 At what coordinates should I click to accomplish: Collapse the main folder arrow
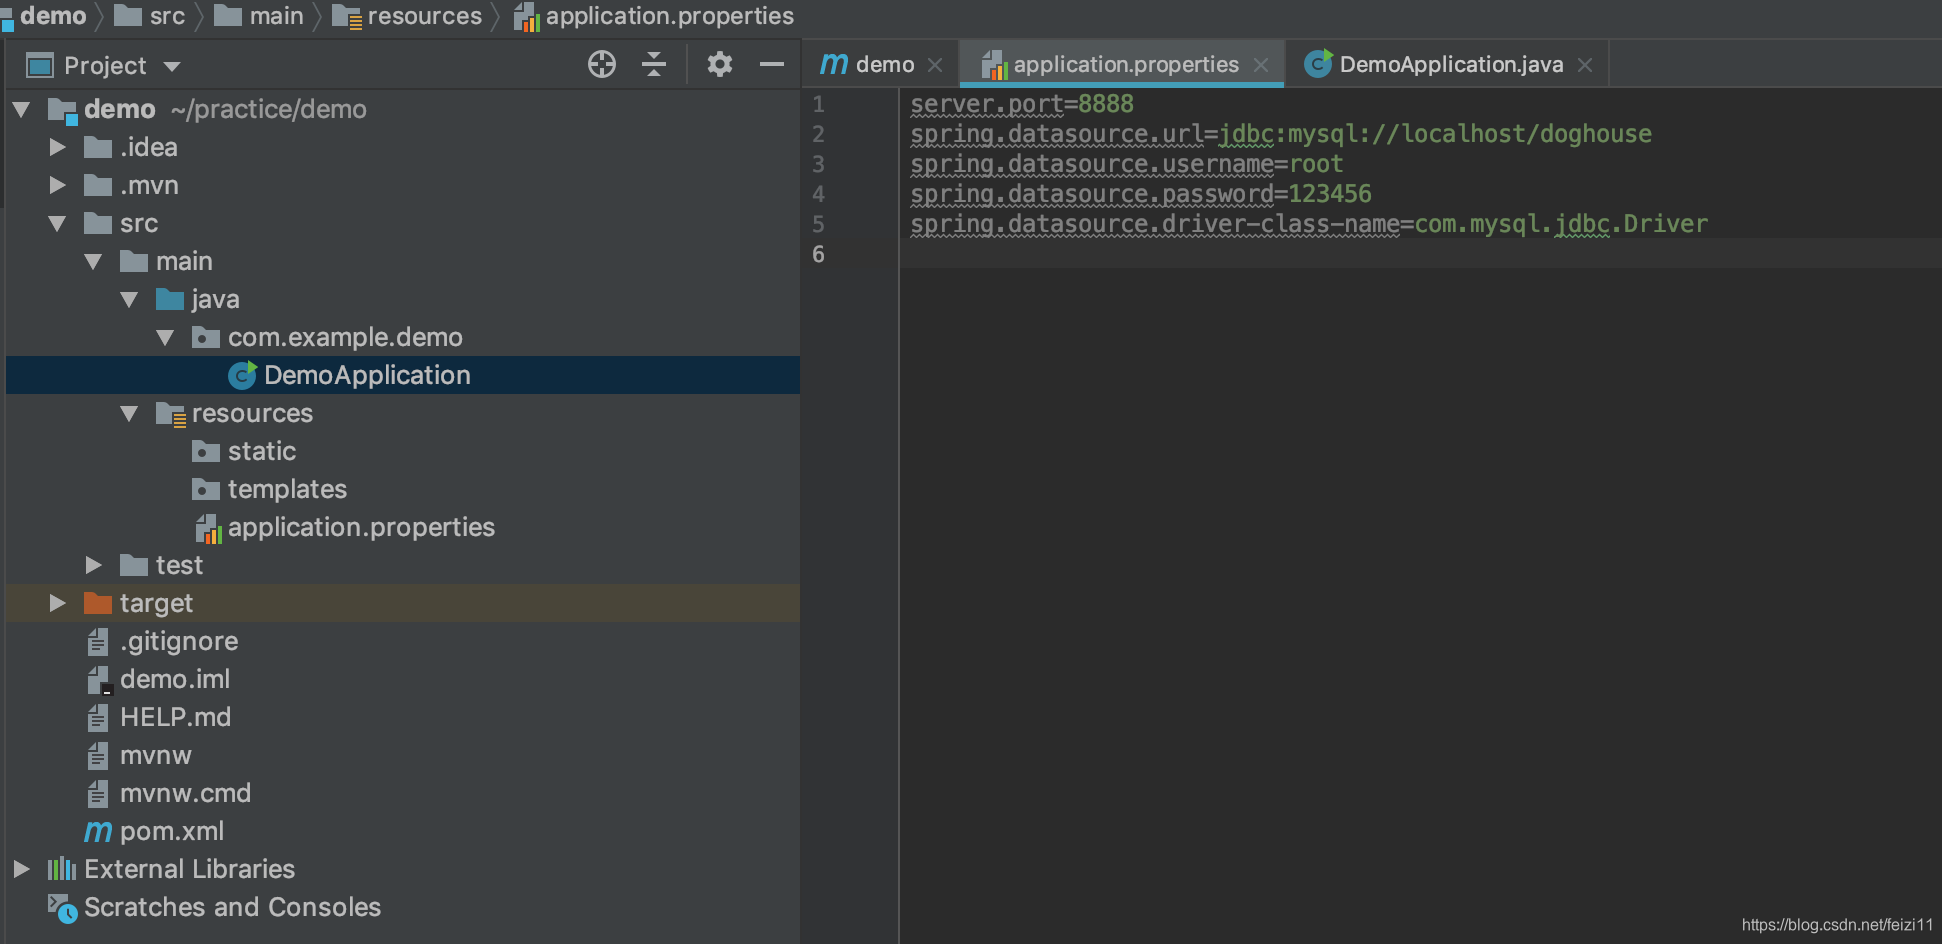[94, 261]
